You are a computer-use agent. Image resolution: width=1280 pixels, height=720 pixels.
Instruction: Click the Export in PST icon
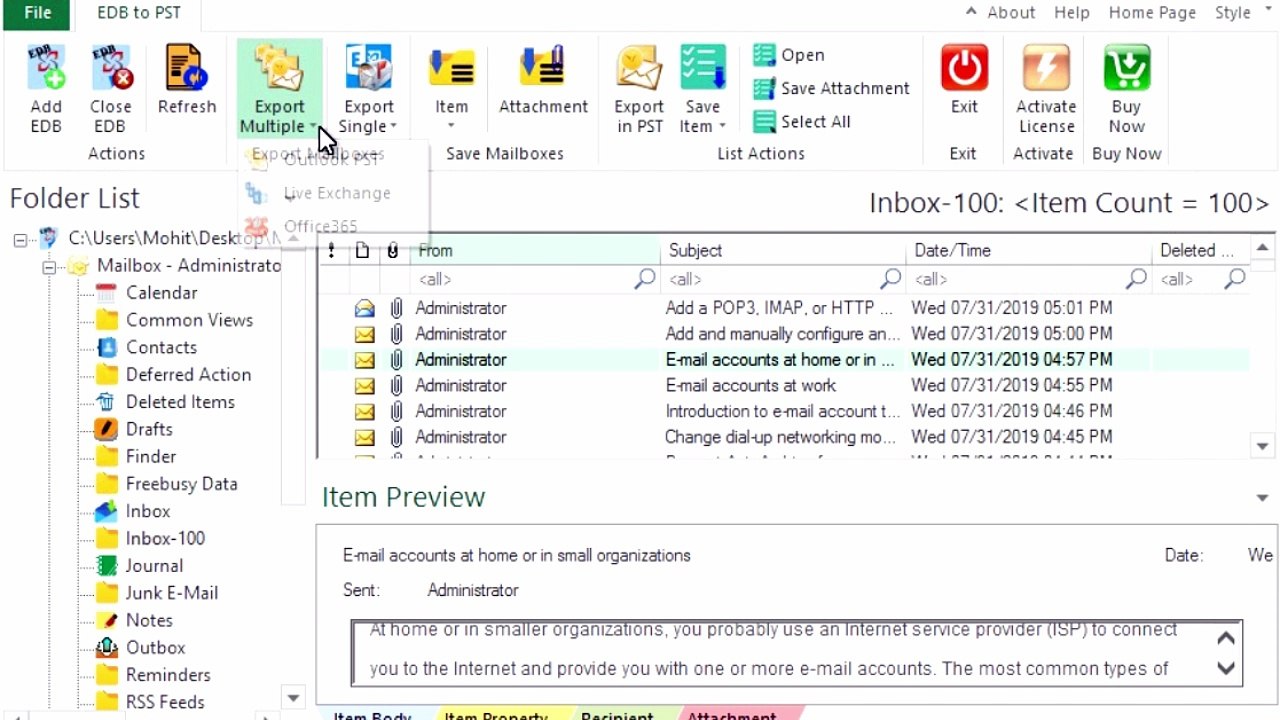639,68
